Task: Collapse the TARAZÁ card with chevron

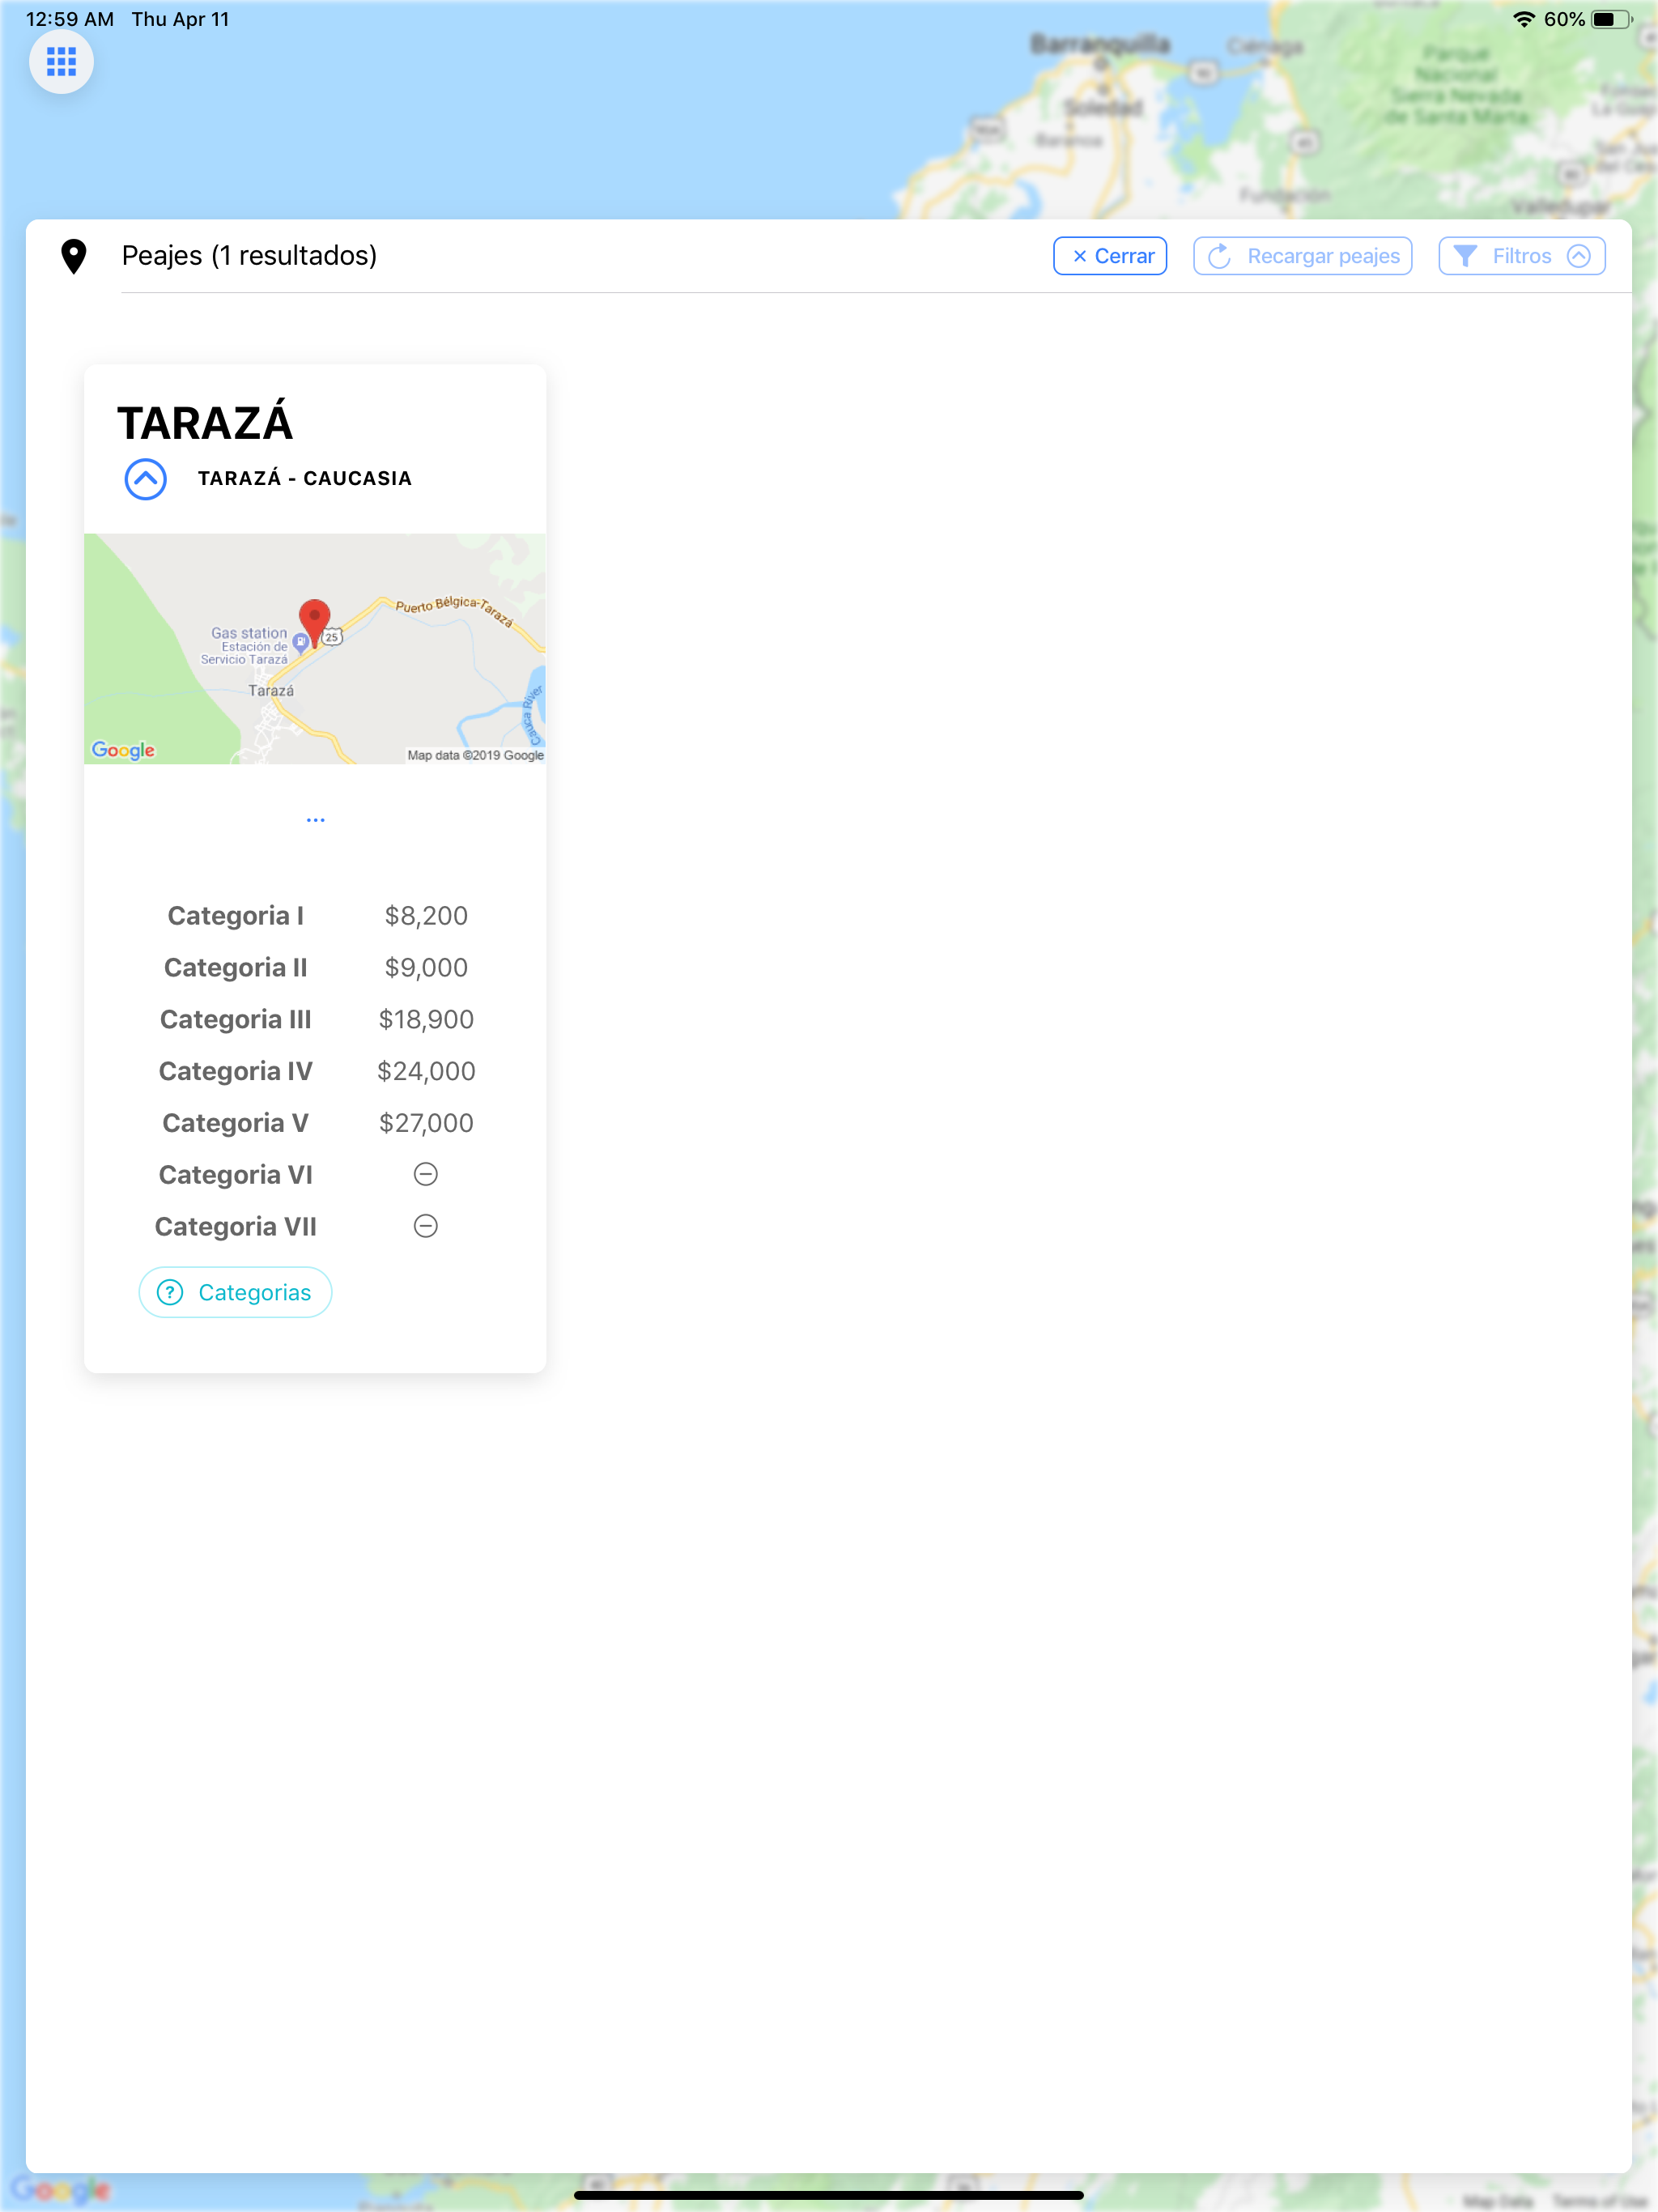Action: pyautogui.click(x=145, y=479)
